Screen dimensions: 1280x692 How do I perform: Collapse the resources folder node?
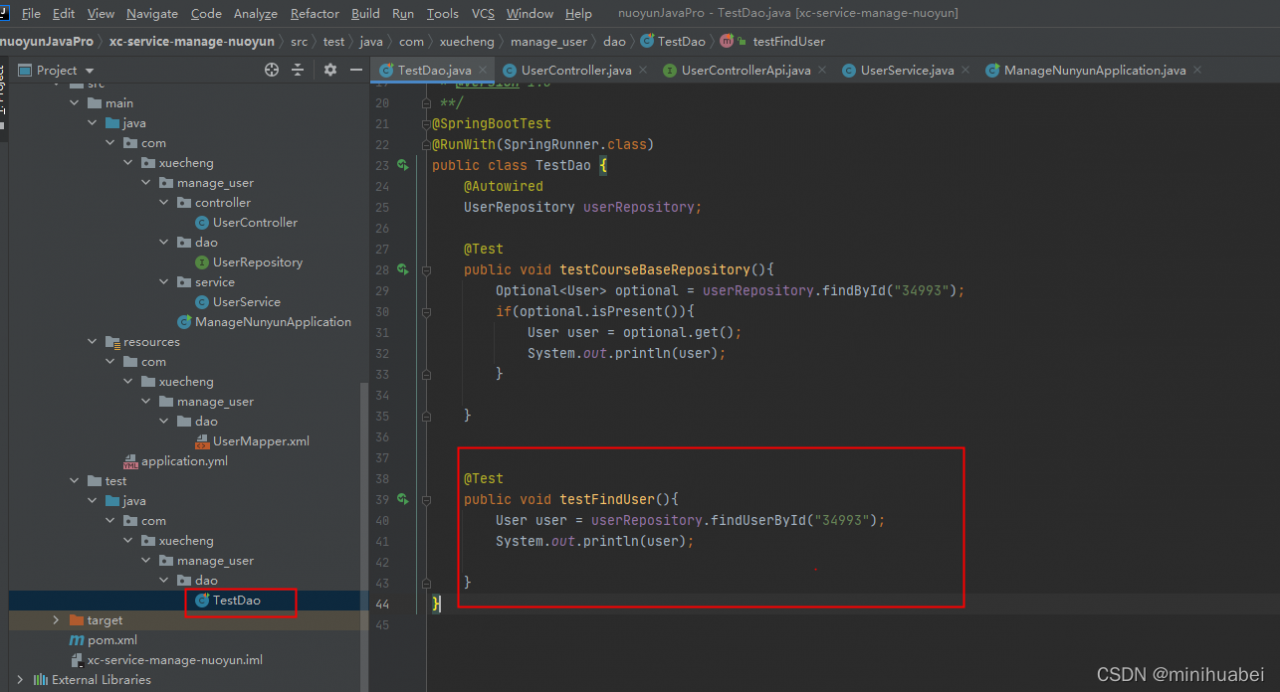click(93, 342)
